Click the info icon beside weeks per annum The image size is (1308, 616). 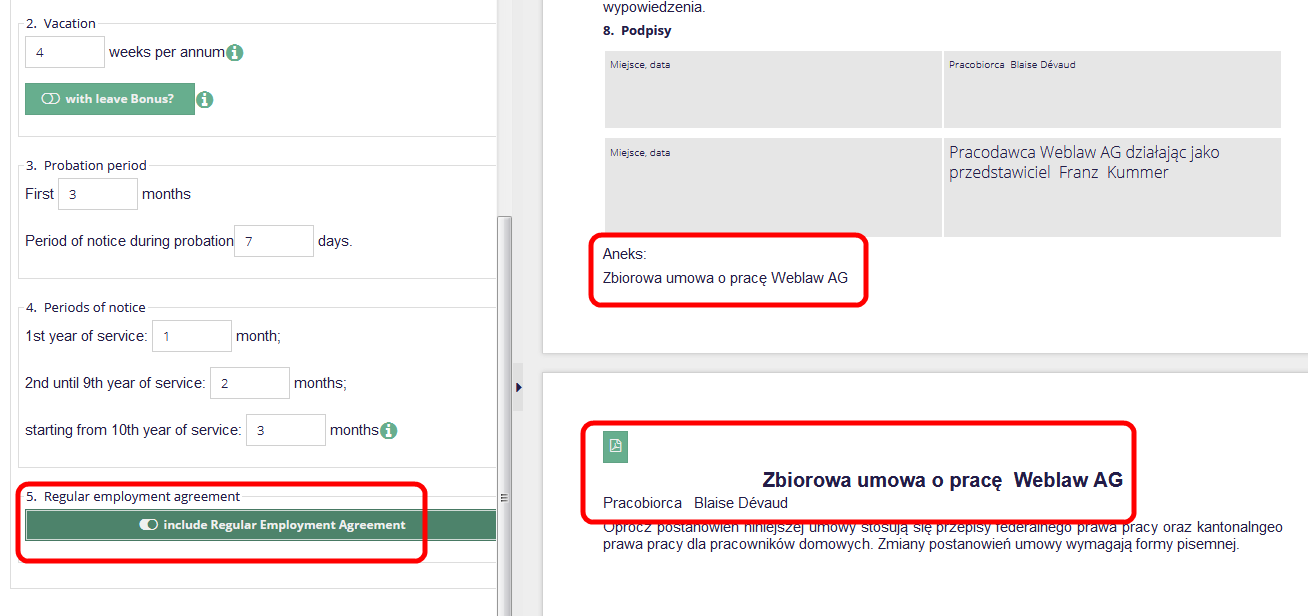point(235,53)
